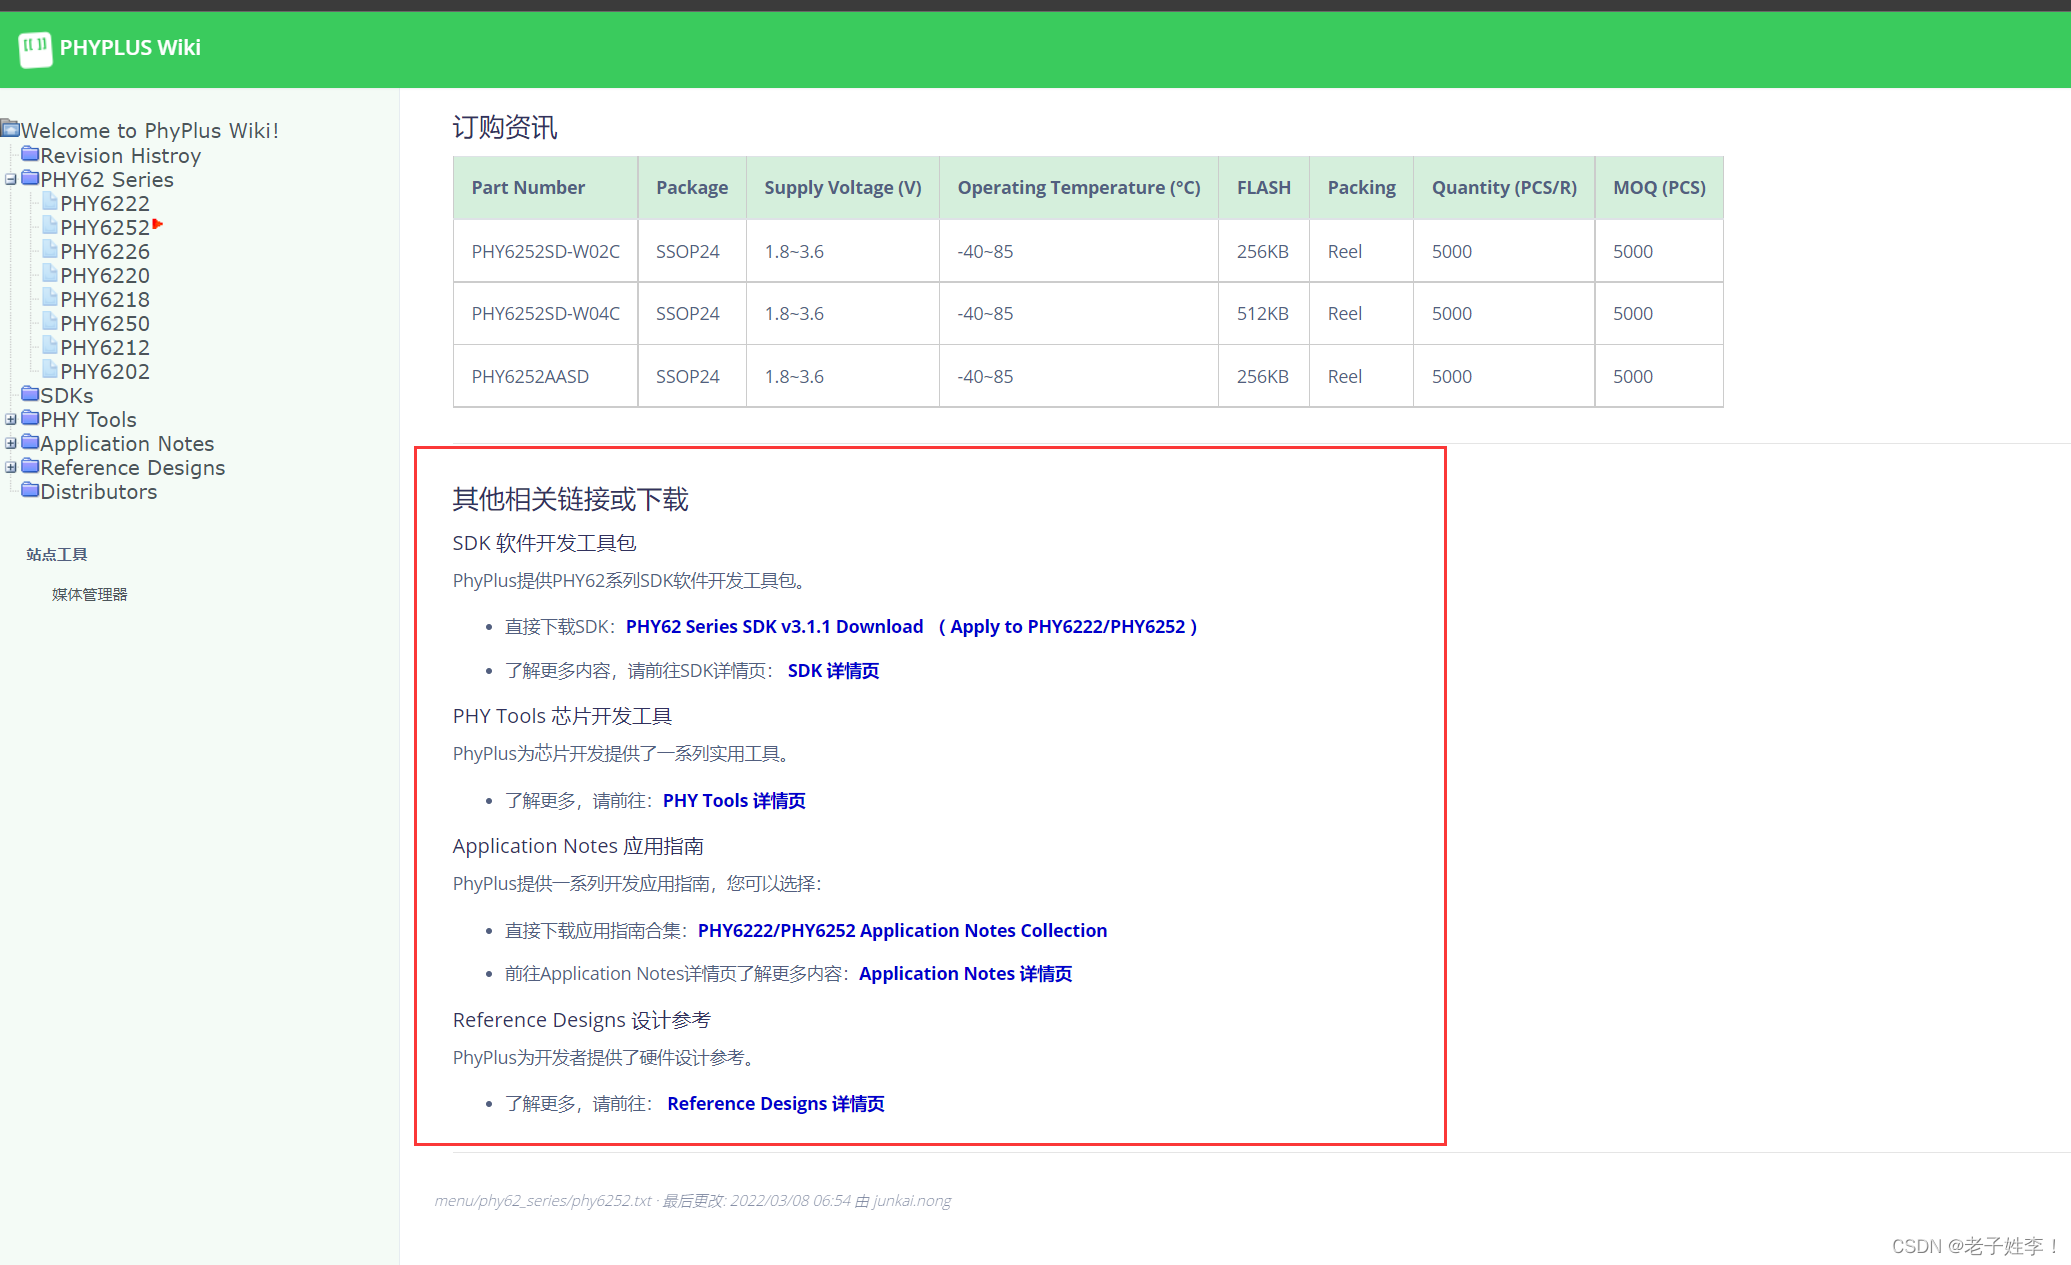Click the PHYPLUS Wiki logo icon

coord(35,48)
